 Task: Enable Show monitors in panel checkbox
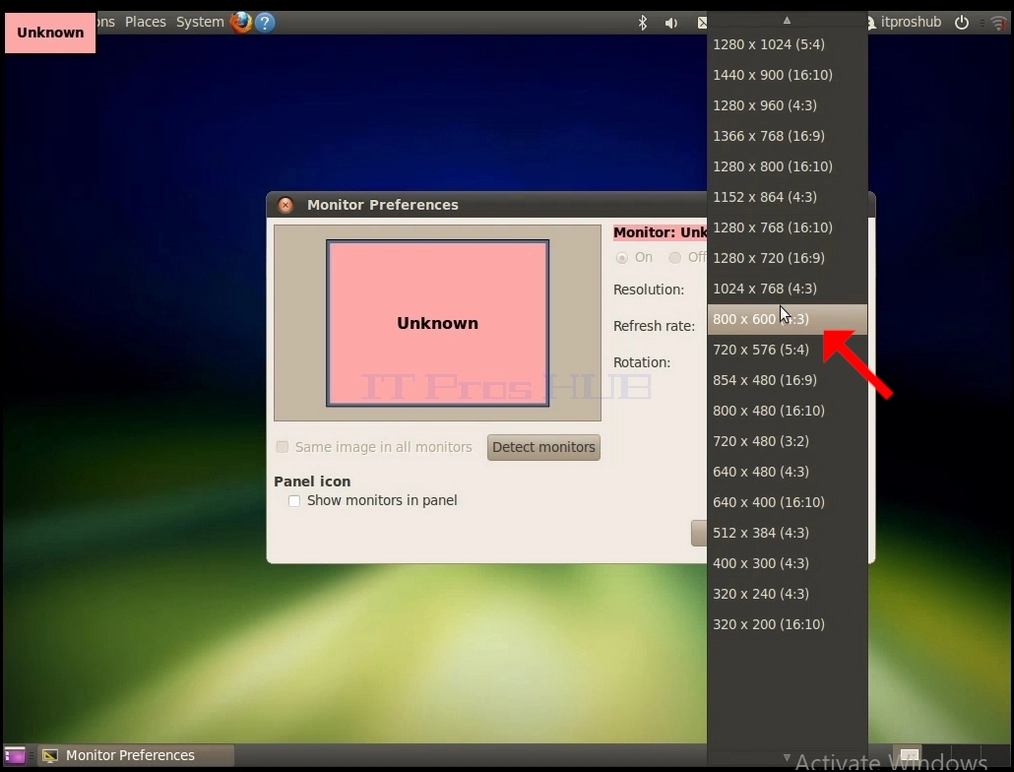(x=294, y=500)
